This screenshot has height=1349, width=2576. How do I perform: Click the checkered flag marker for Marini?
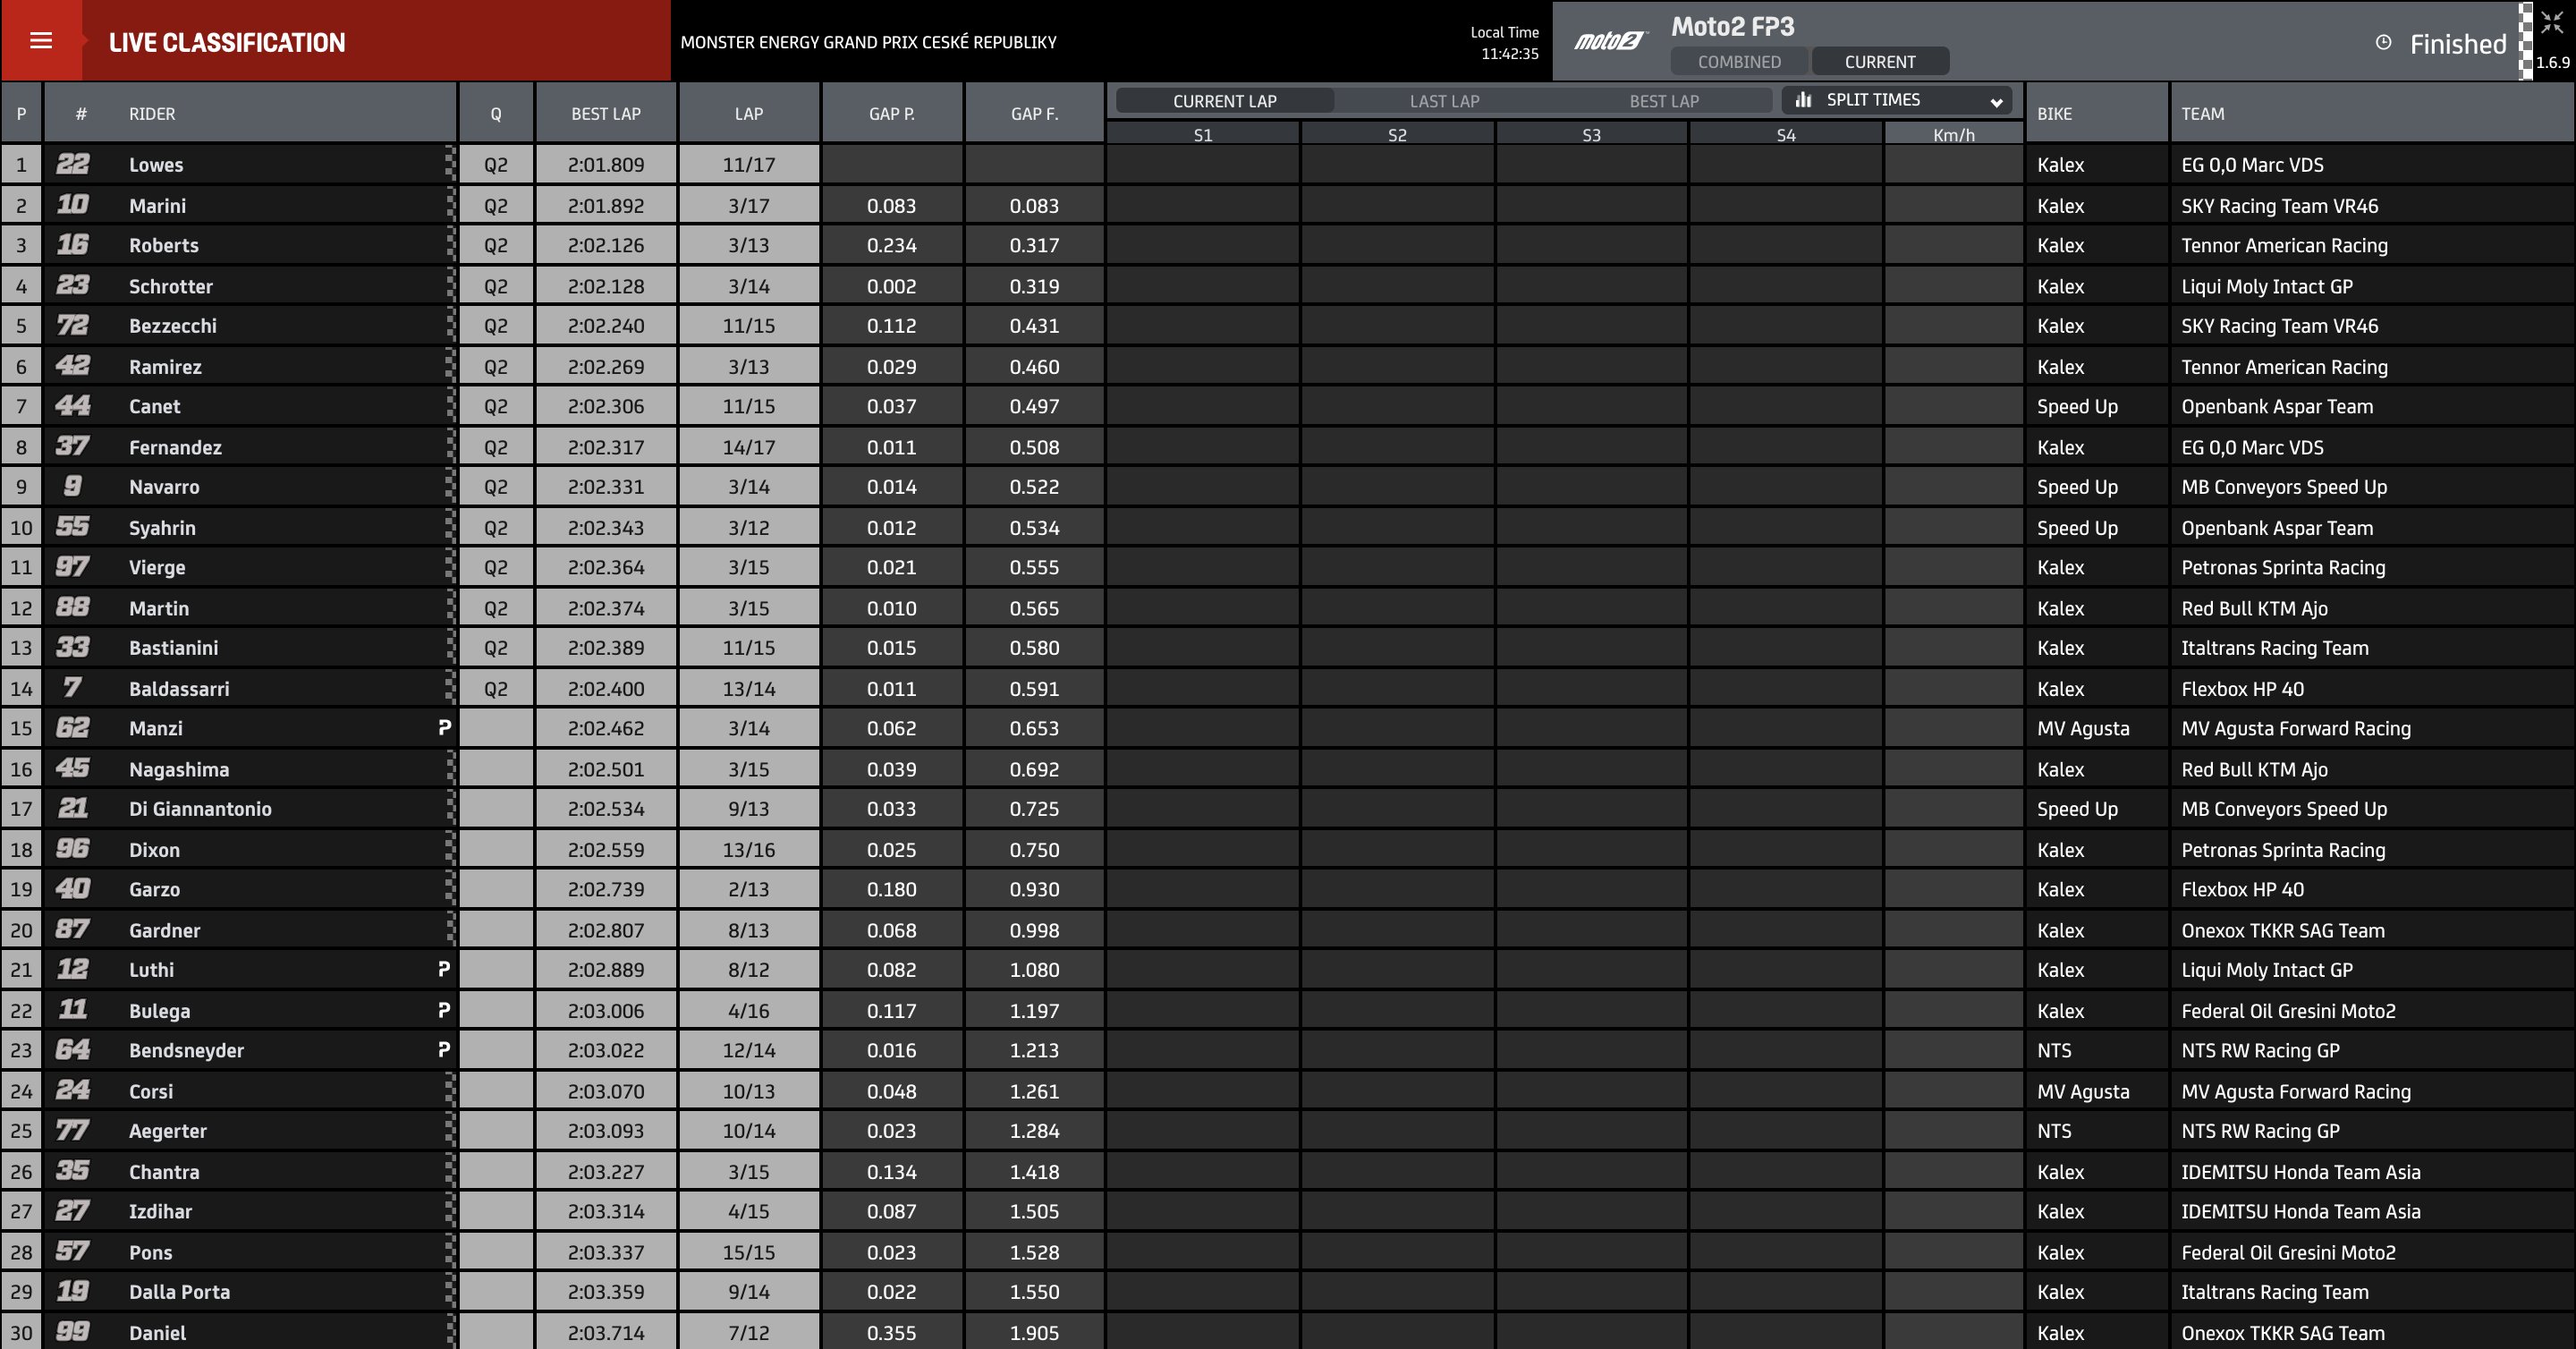450,205
